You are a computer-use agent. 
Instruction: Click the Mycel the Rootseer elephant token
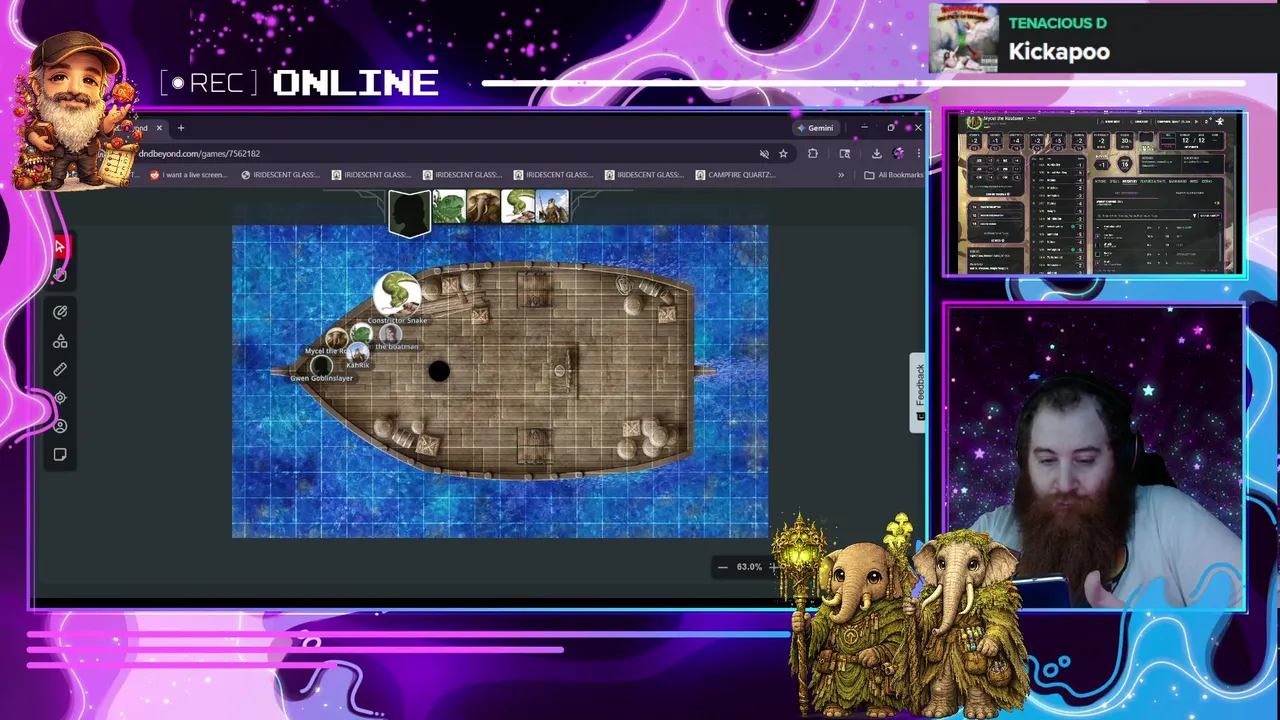pyautogui.click(x=335, y=339)
